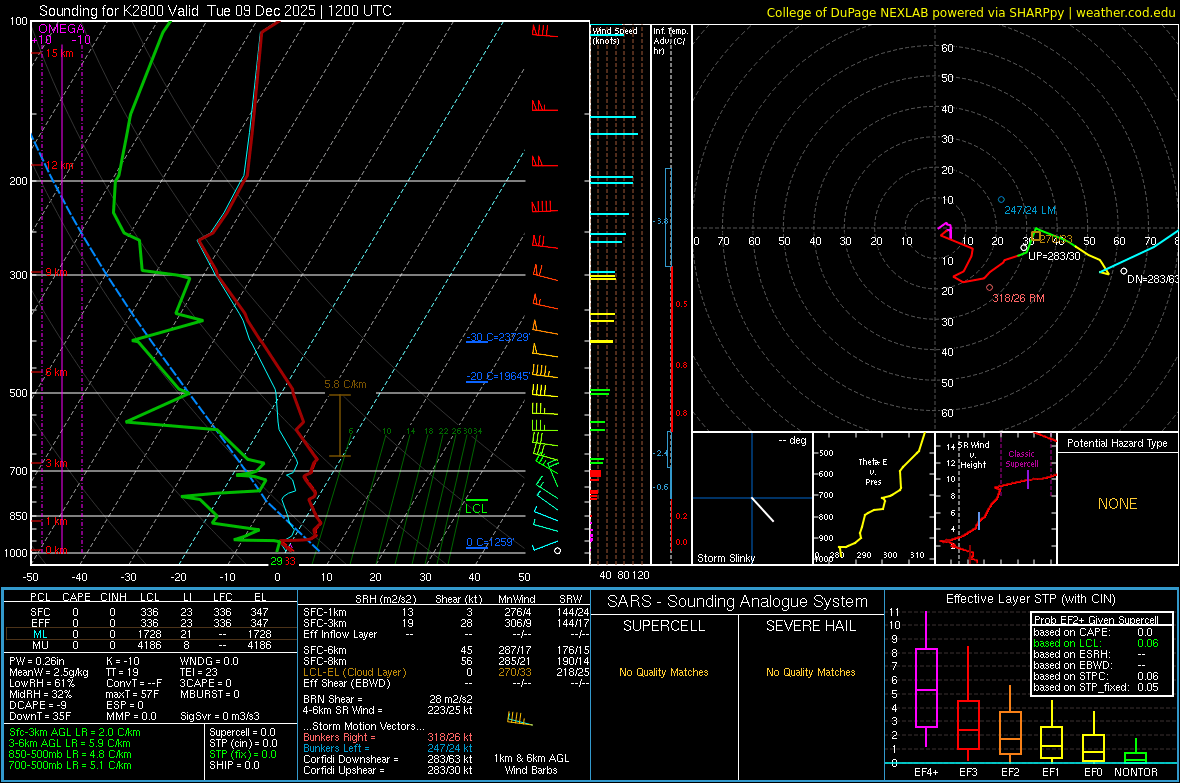1180x783 pixels.
Task: Click the Wind Speed (knots) panel header
Action: [x=614, y=35]
